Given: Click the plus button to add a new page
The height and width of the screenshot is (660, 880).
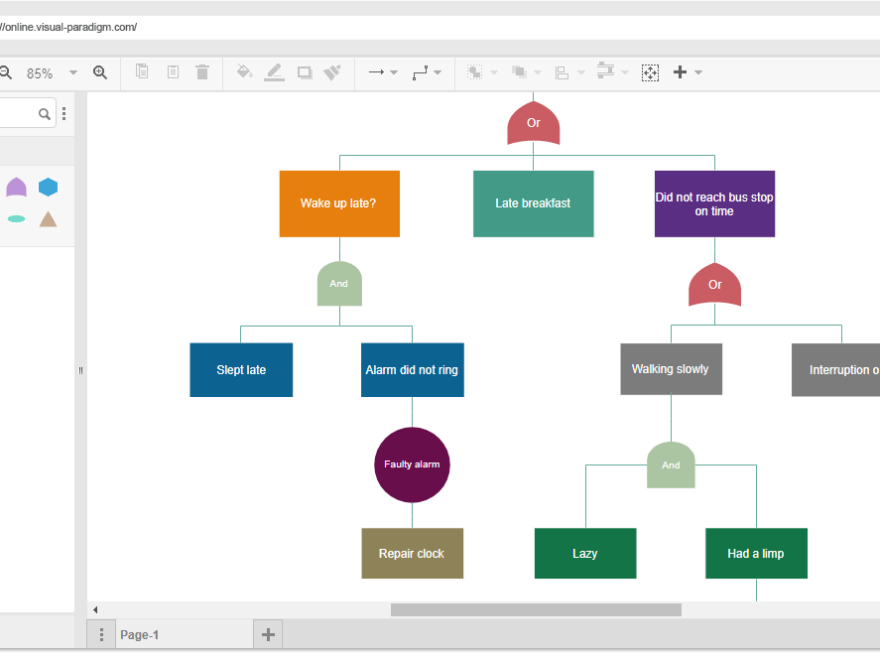Looking at the screenshot, I should (267, 634).
